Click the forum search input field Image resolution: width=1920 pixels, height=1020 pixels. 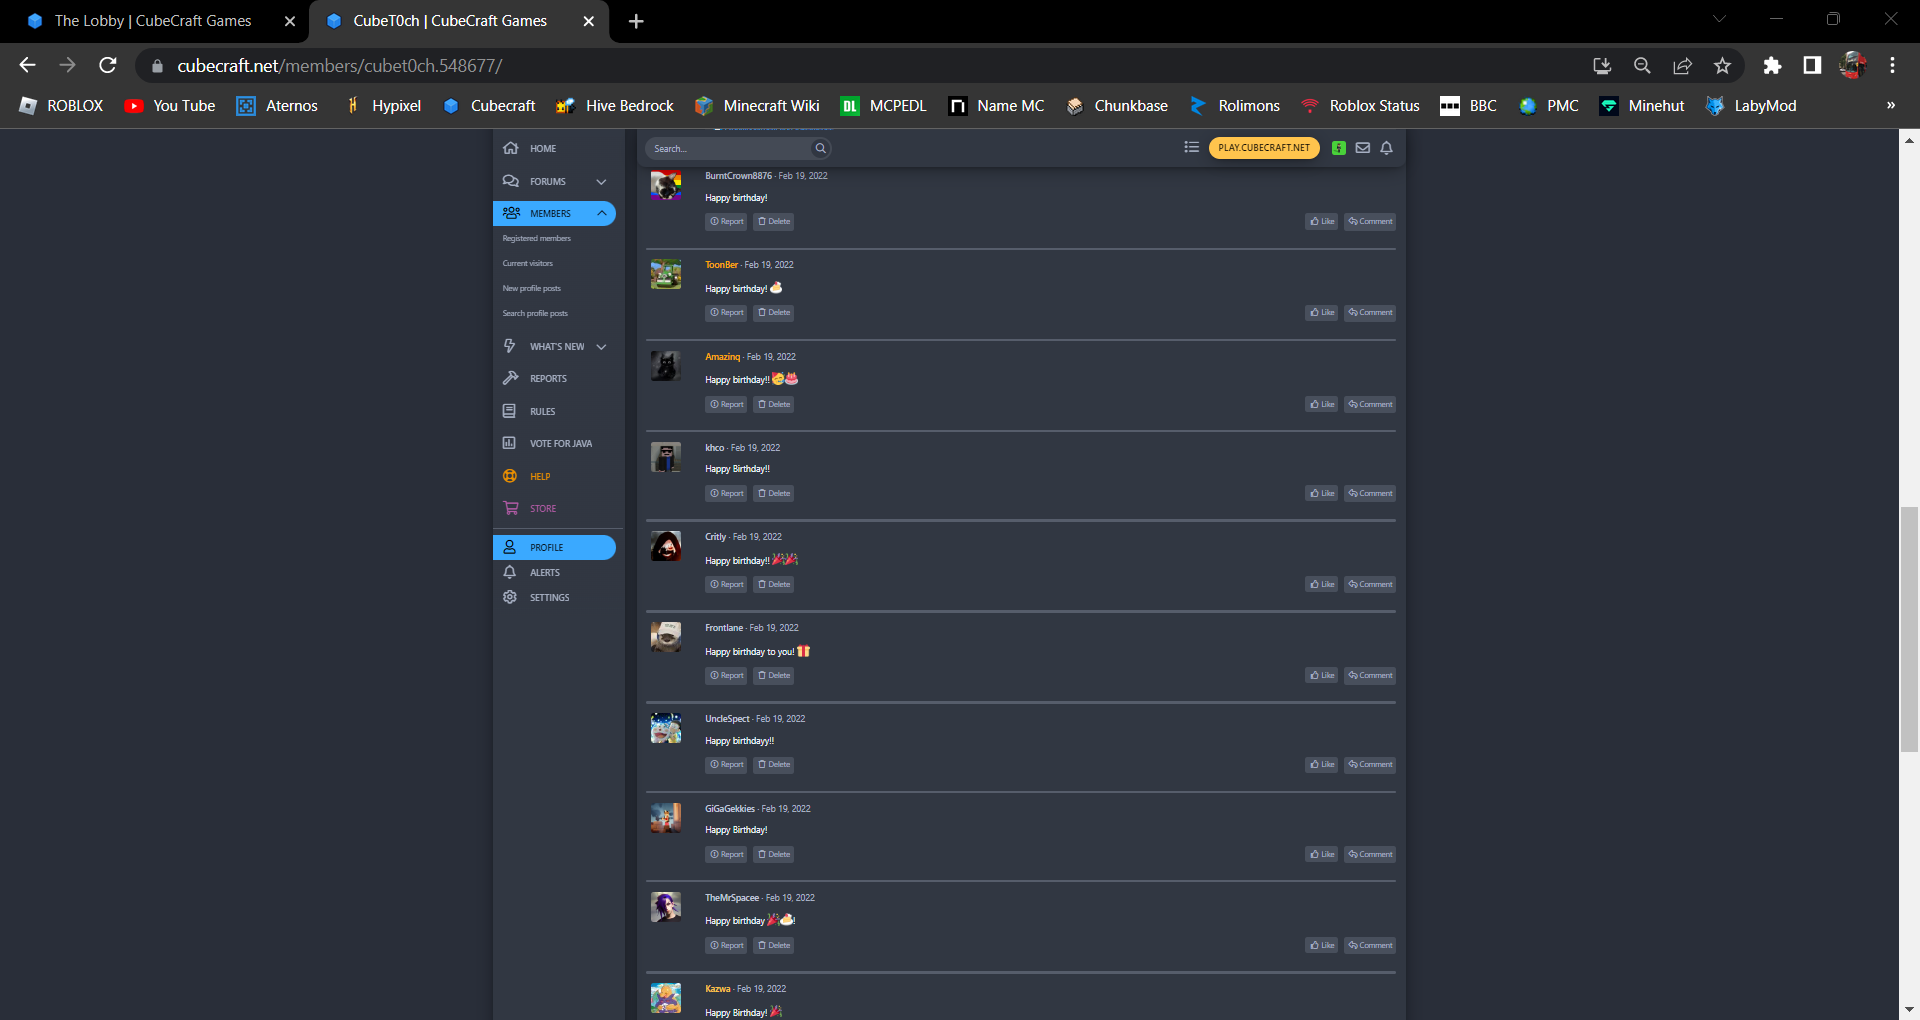click(728, 148)
